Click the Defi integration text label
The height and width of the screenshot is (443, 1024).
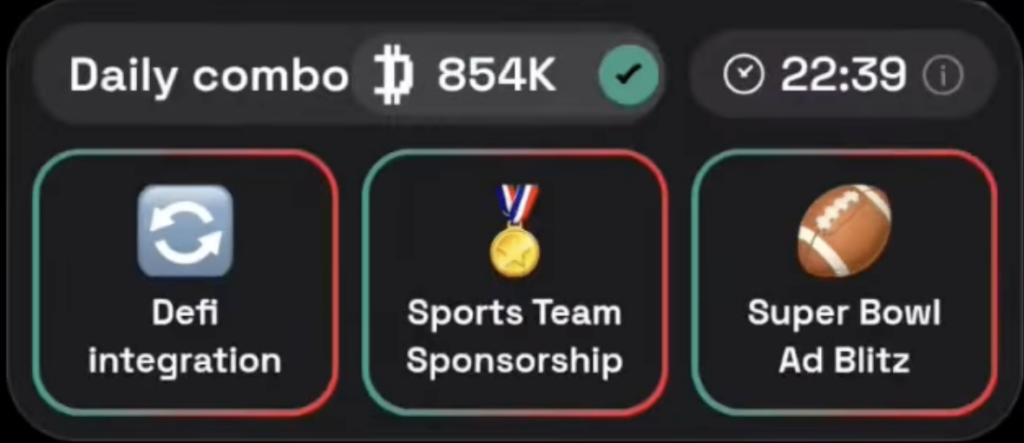tap(185, 337)
